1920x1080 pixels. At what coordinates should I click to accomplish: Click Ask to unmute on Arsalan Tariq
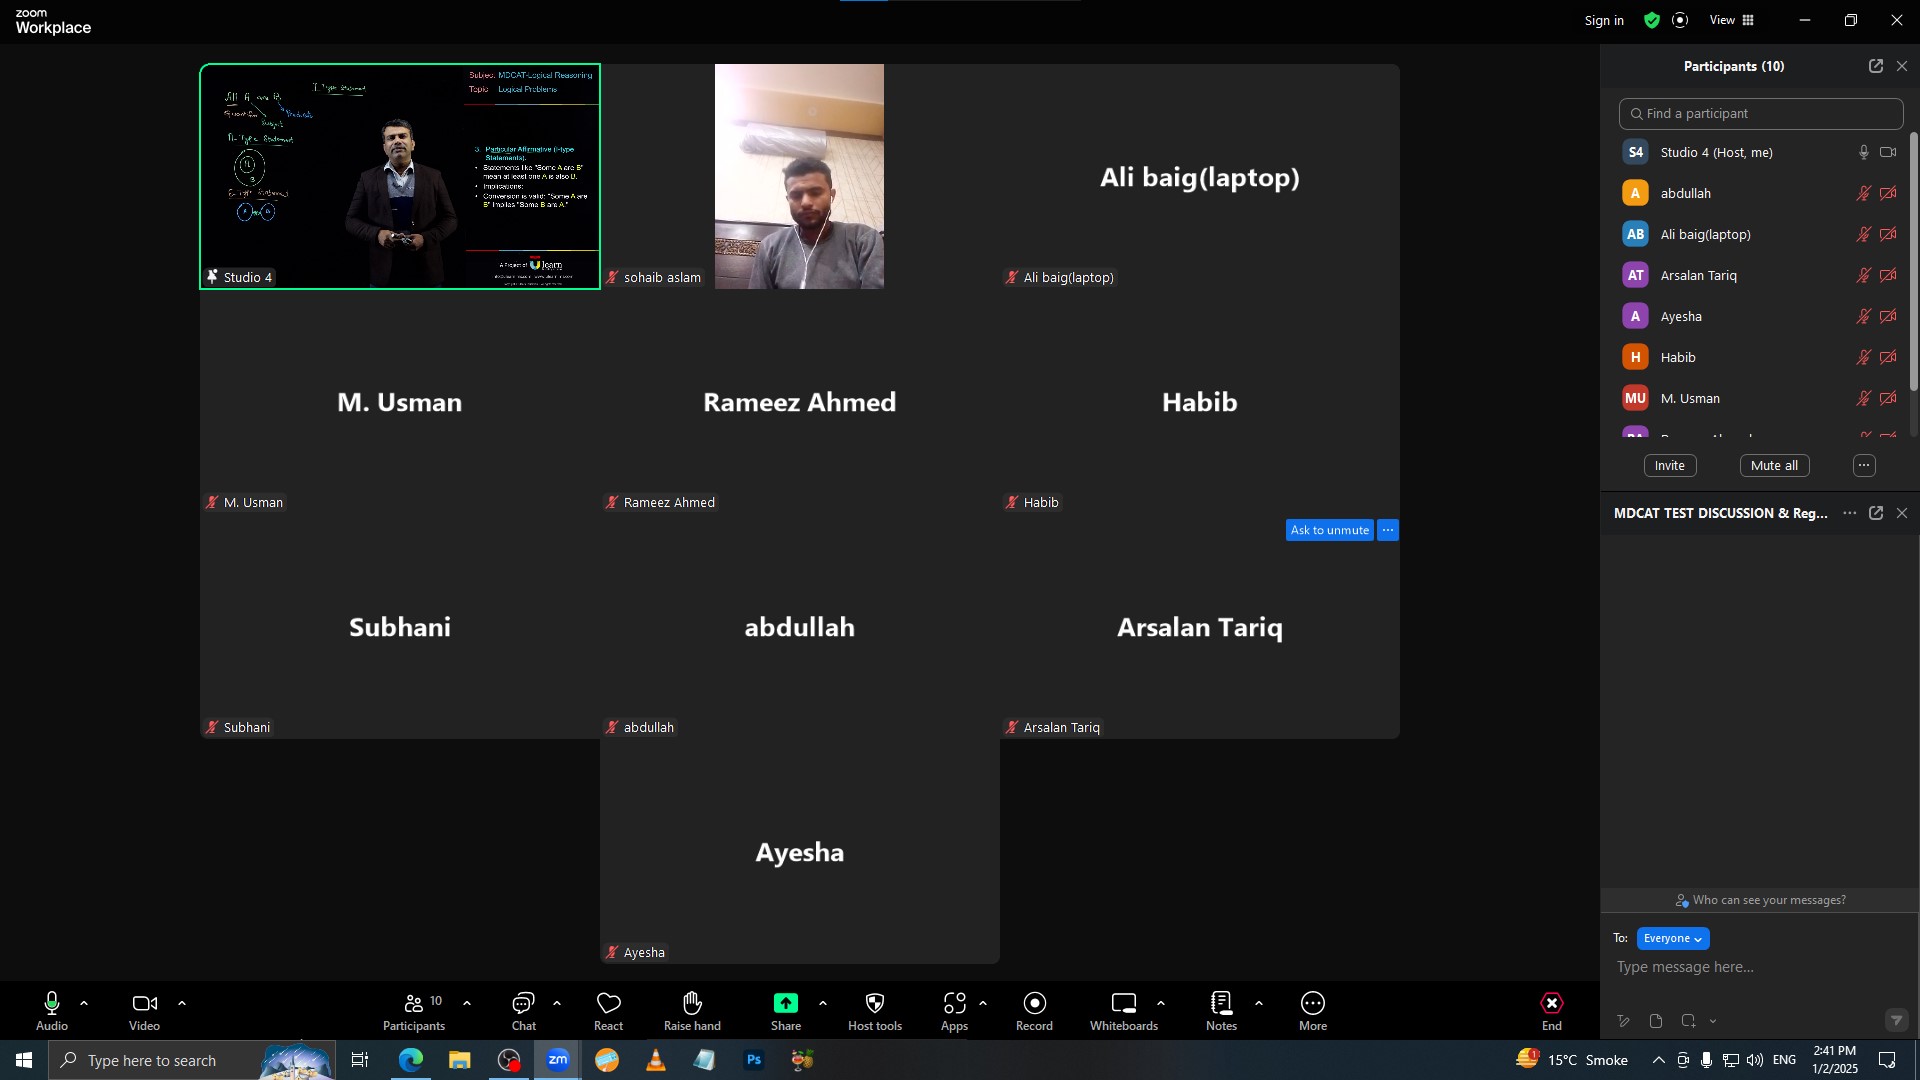[1329, 531]
